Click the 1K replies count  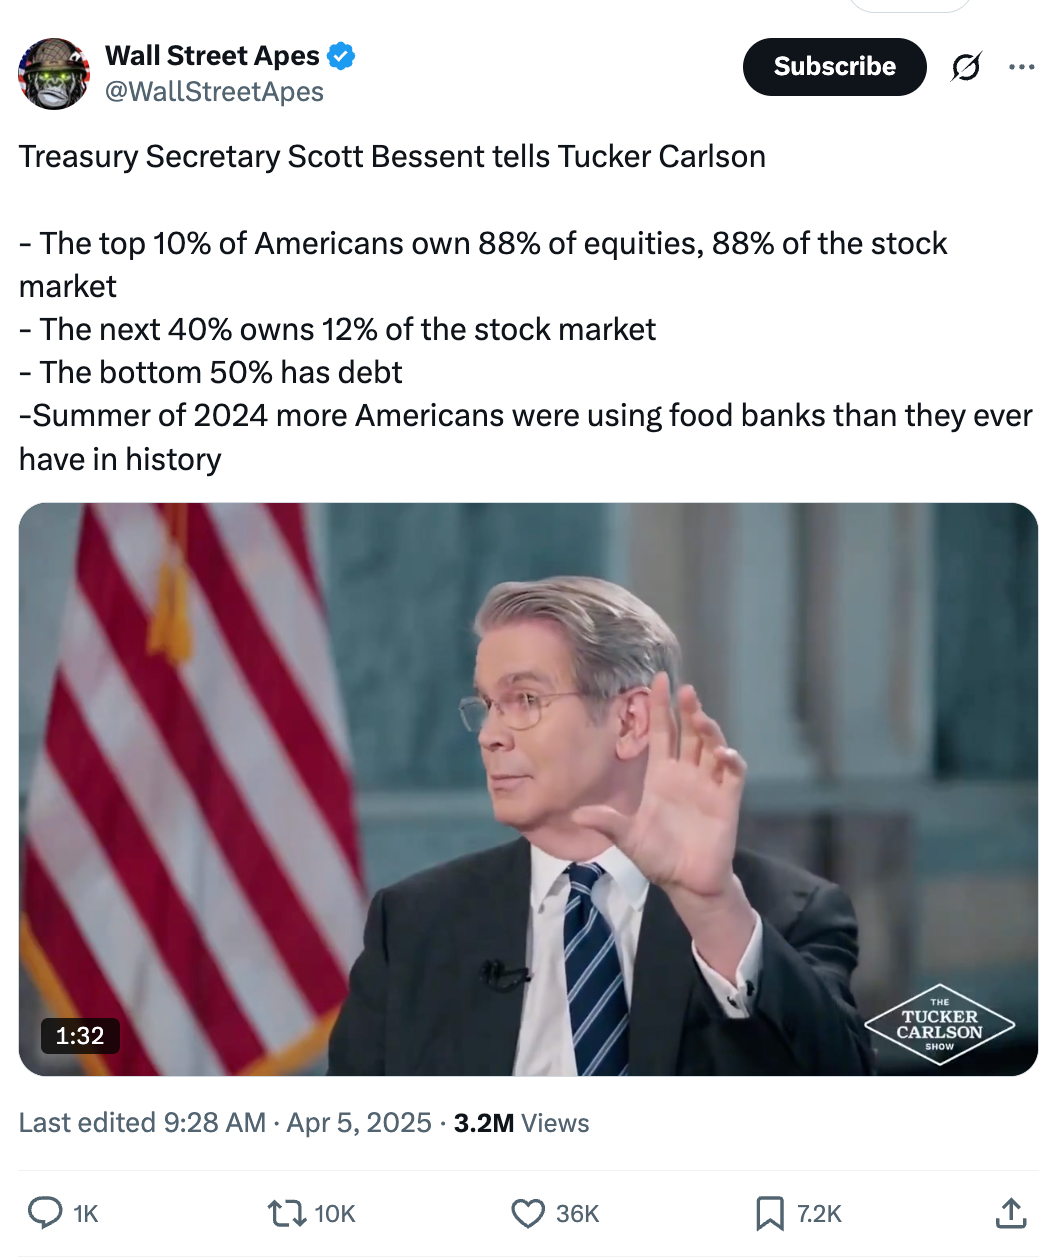click(86, 1214)
